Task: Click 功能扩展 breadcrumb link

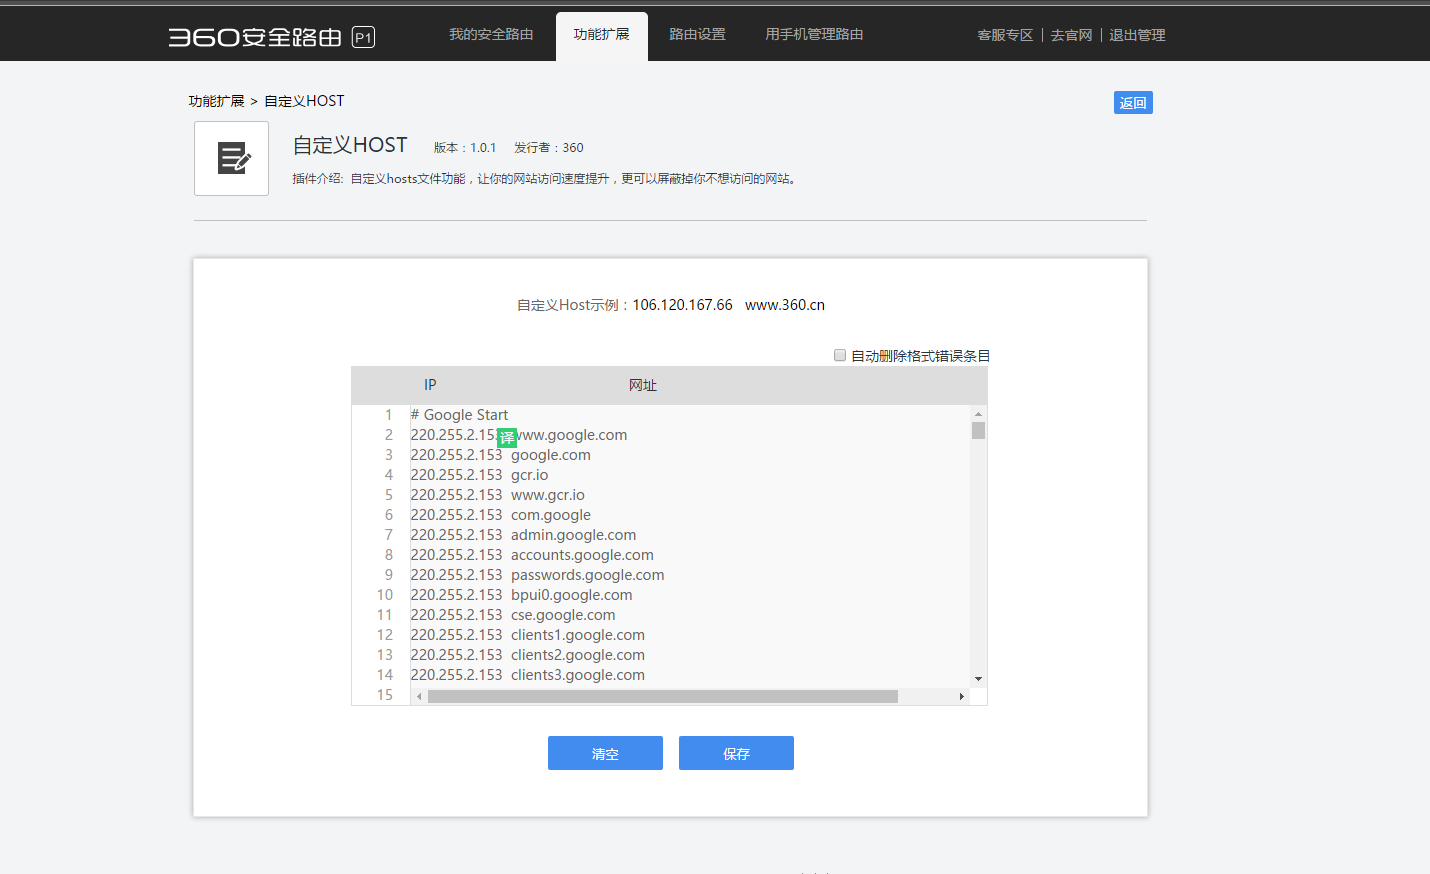Action: [216, 101]
